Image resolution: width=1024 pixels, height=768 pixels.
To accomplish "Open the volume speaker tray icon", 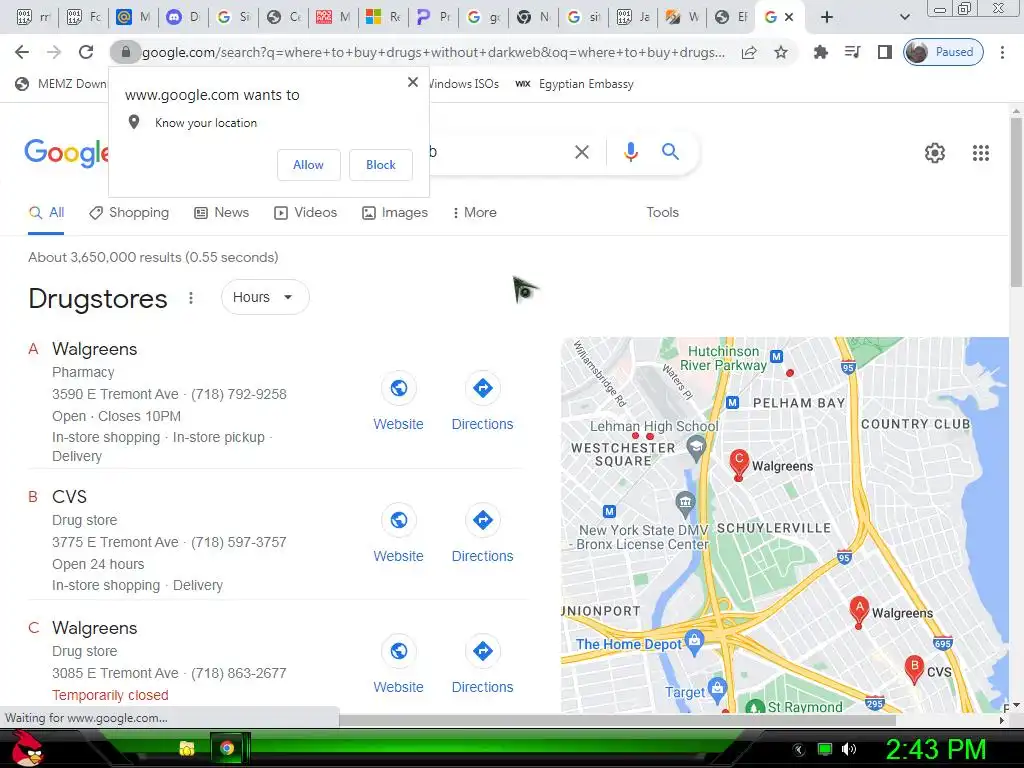I will [x=849, y=749].
